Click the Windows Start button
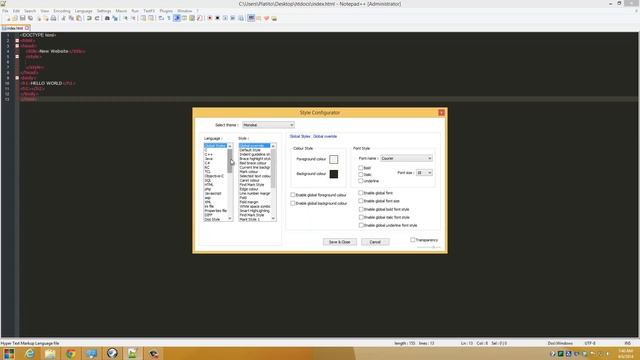 (x=9, y=353)
